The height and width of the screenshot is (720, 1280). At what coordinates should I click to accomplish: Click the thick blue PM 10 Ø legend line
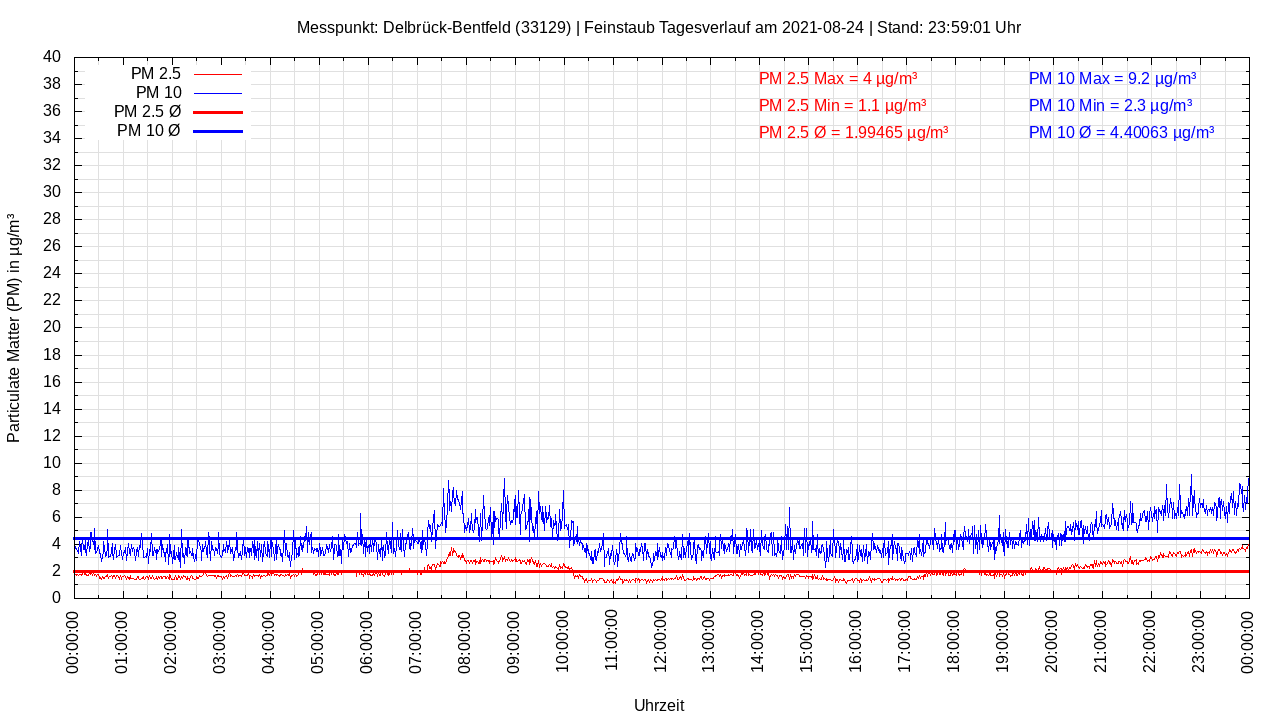click(217, 131)
